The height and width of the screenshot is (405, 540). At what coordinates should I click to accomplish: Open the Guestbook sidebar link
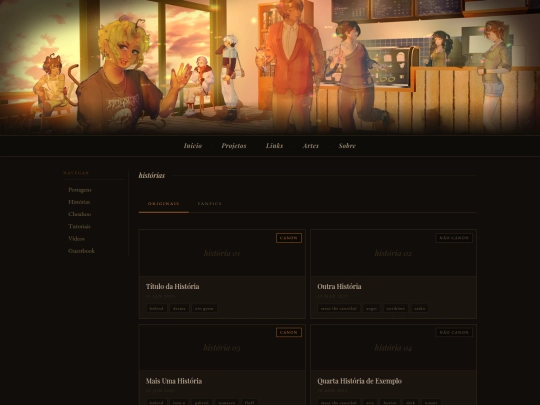tap(81, 251)
